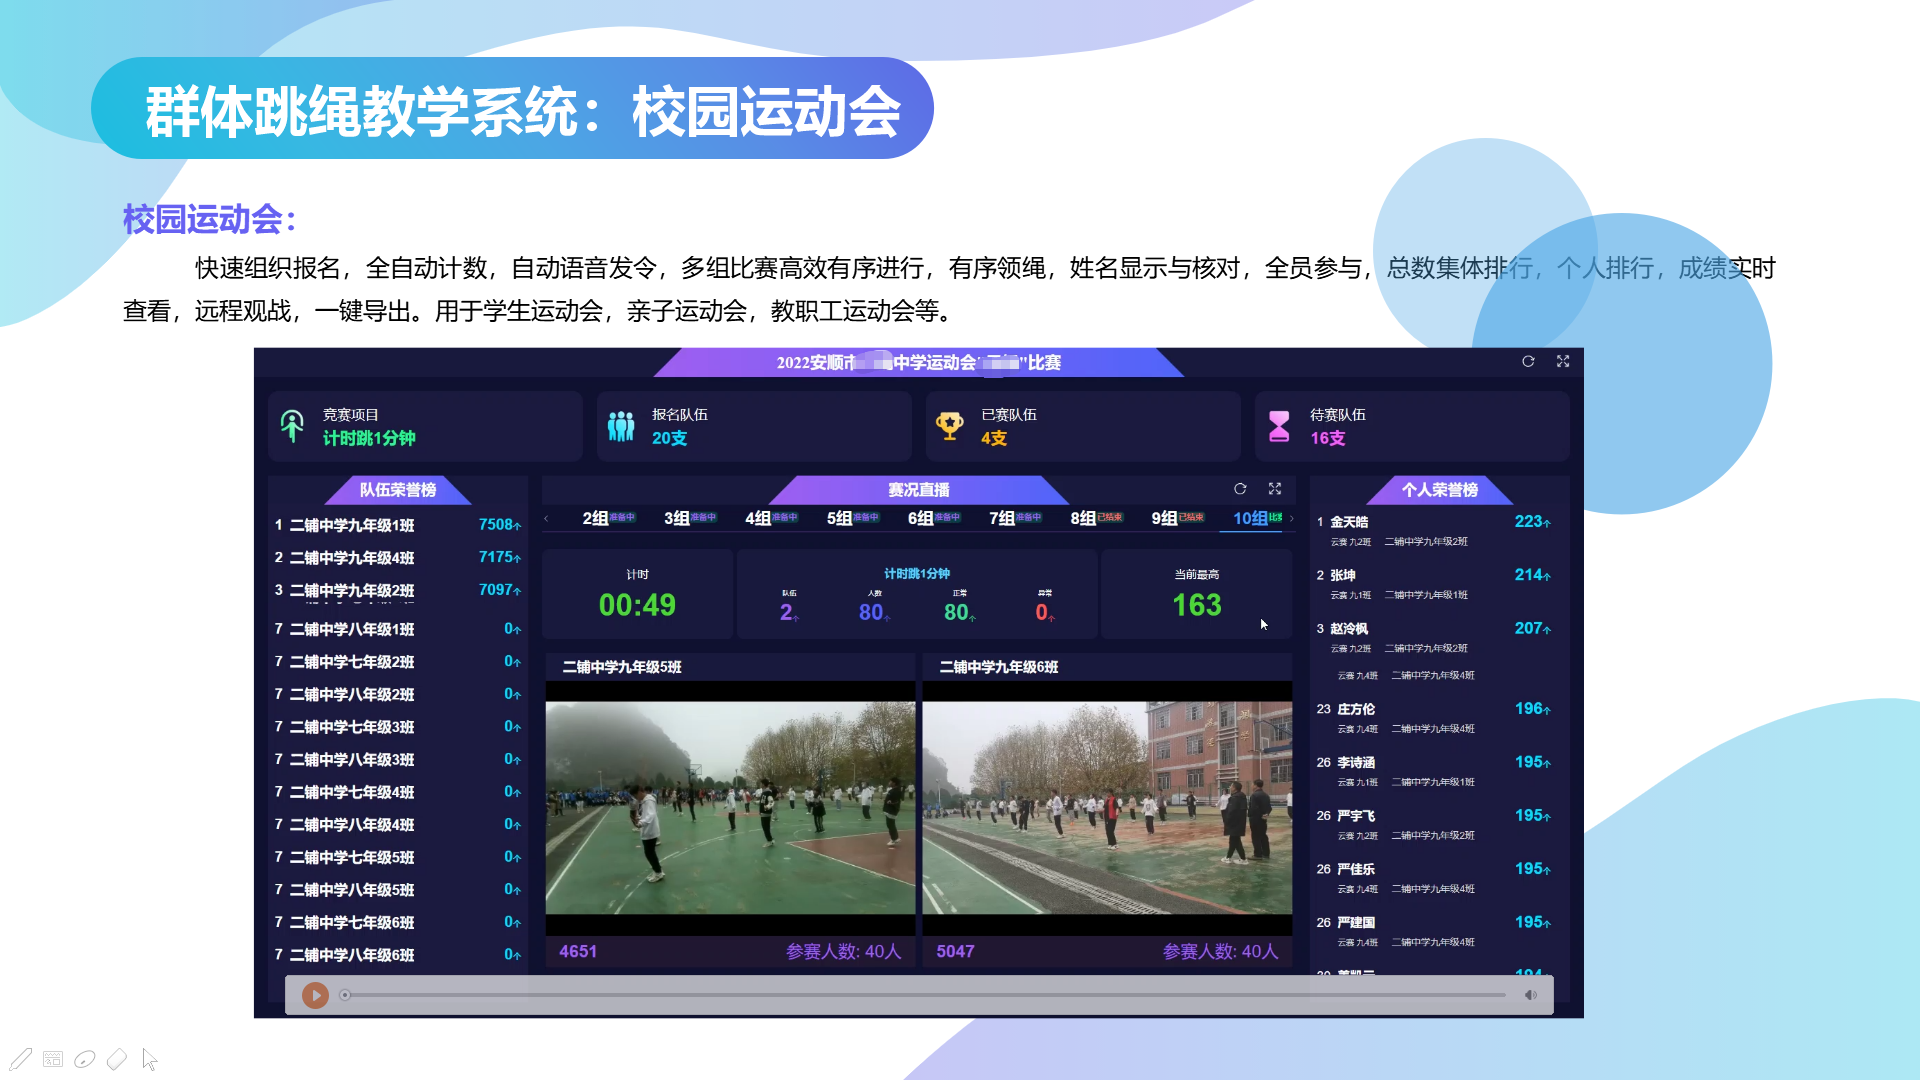Play the embedded dashboard video
The width and height of the screenshot is (1920, 1080).
coord(315,995)
